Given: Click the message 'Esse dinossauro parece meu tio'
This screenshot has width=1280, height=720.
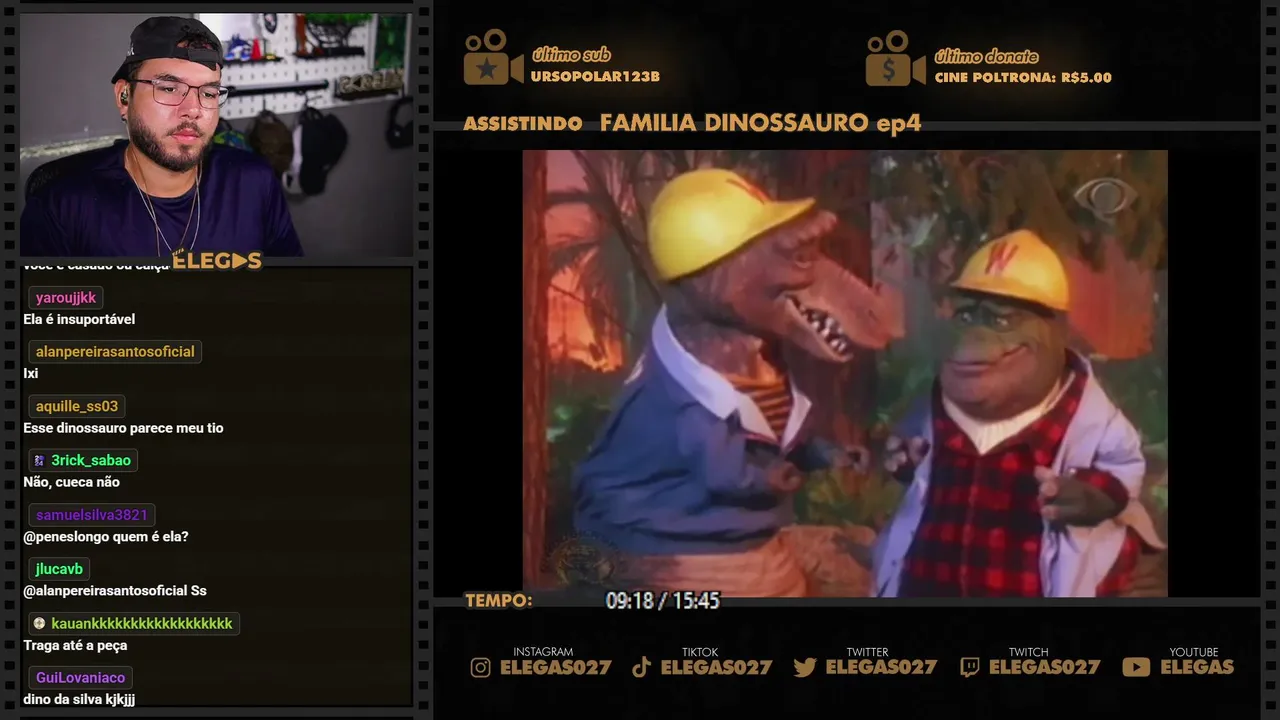Looking at the screenshot, I should (123, 428).
